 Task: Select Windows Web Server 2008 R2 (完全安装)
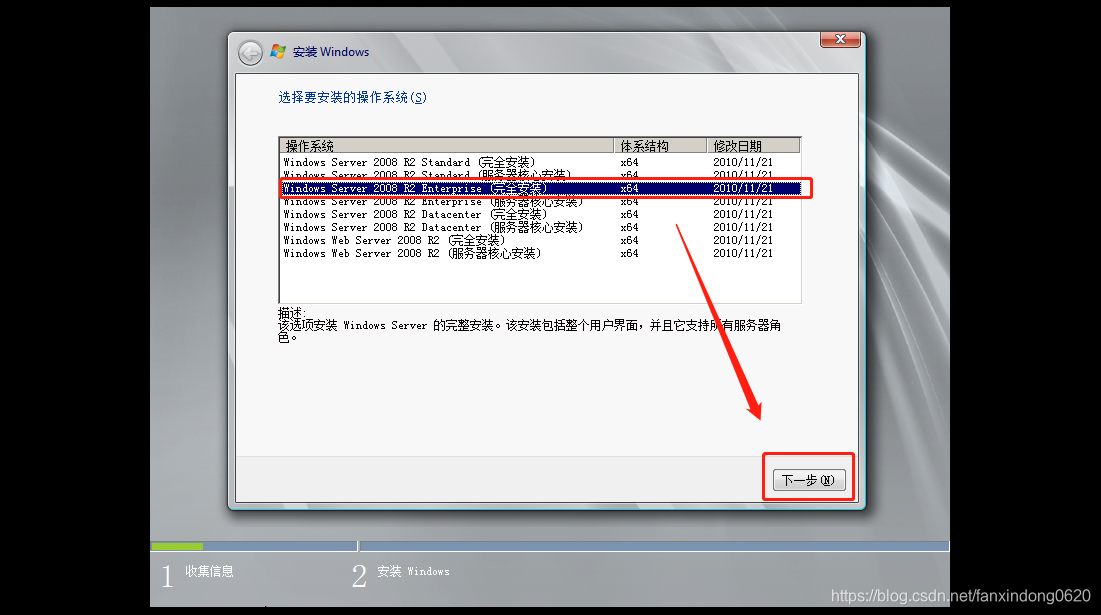tap(539, 240)
